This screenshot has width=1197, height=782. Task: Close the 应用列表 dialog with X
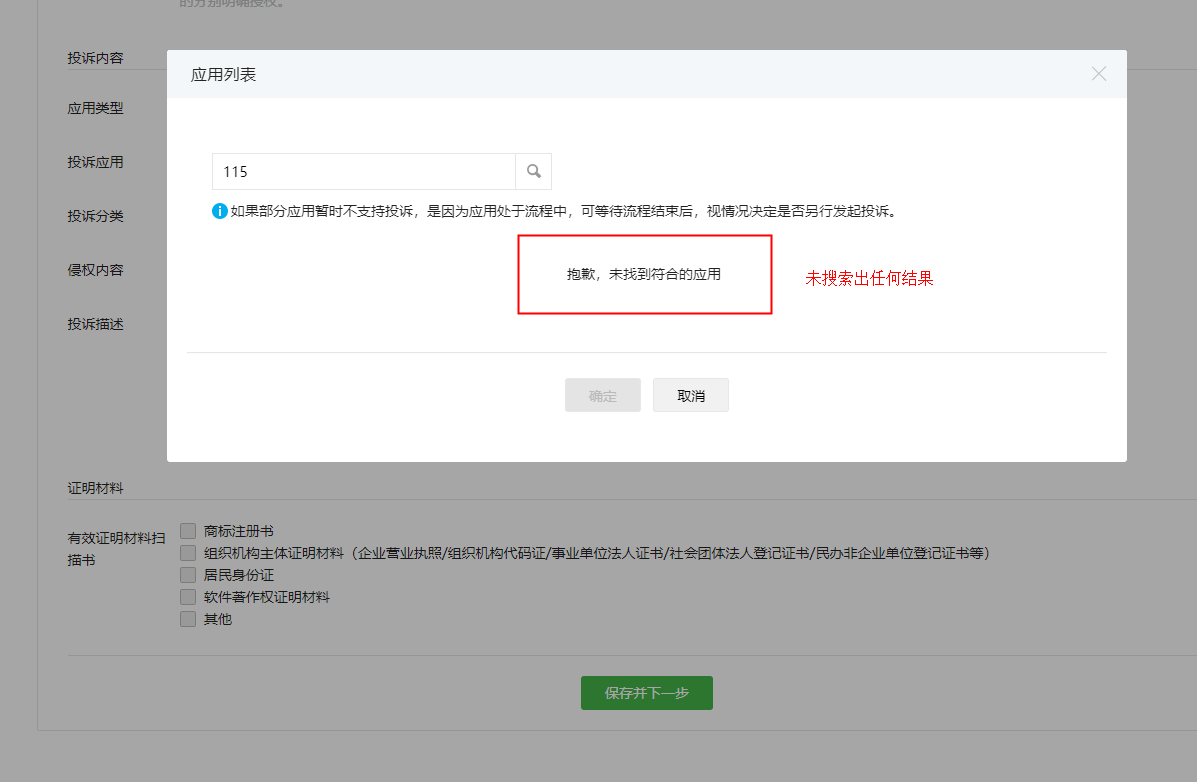tap(1099, 73)
